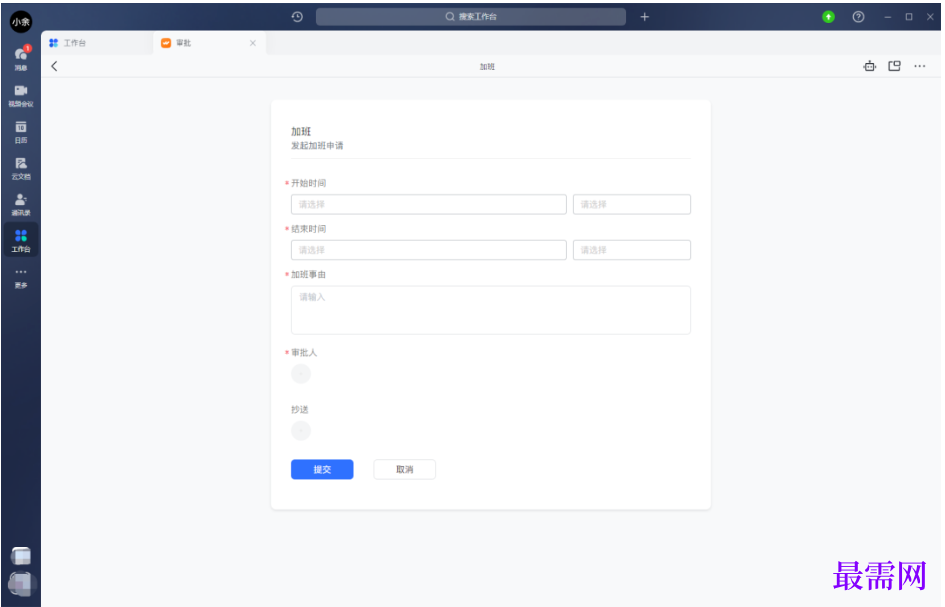
Task: Open the help question-mark icon
Action: click(x=858, y=17)
